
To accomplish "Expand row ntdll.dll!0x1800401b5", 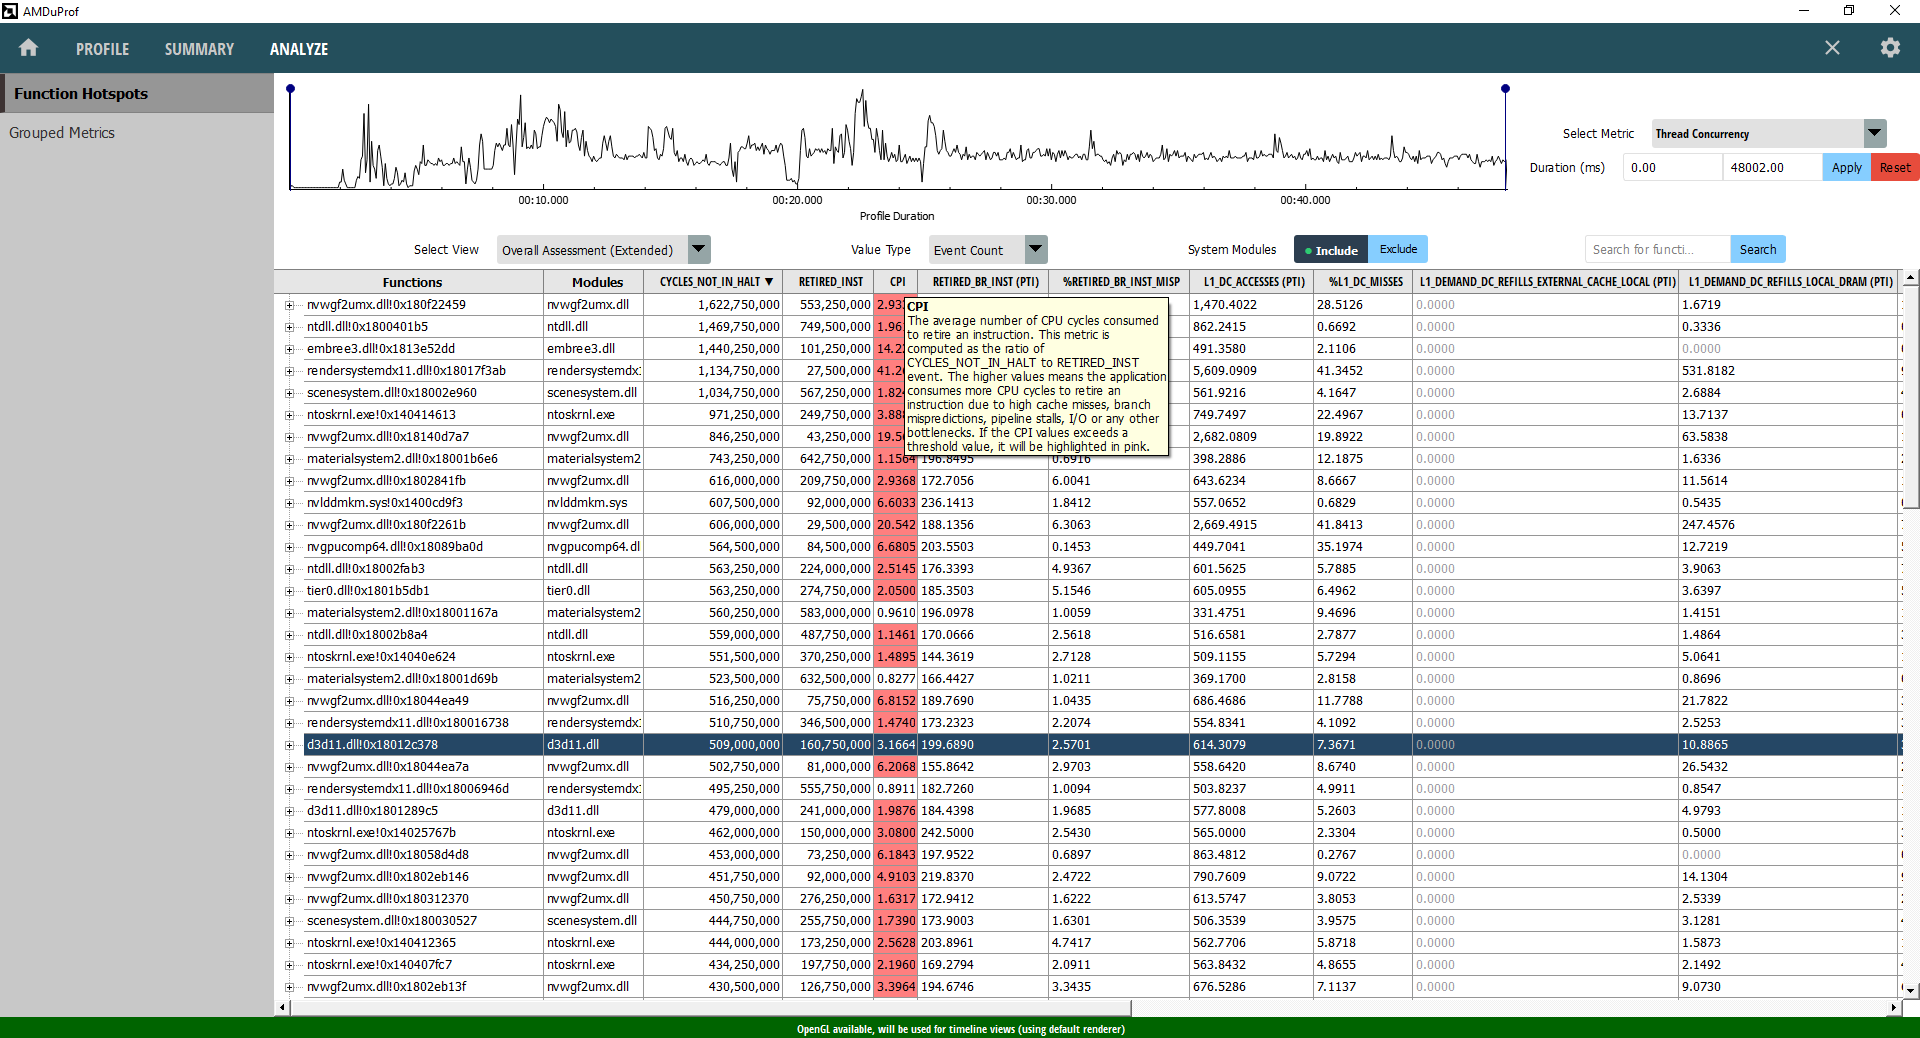I will click(290, 327).
